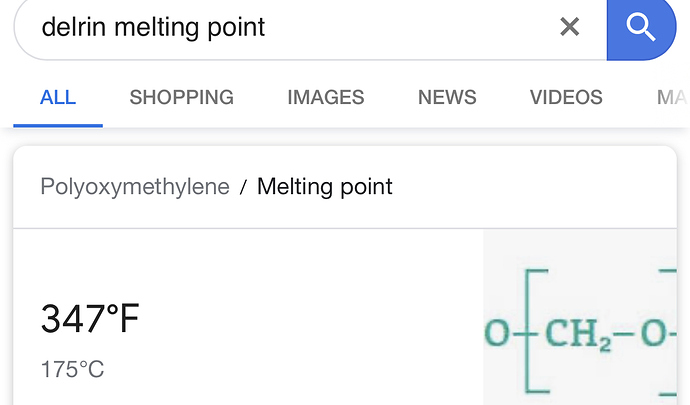Clear the search text with X icon
Image resolution: width=690 pixels, height=405 pixels.
point(569,26)
